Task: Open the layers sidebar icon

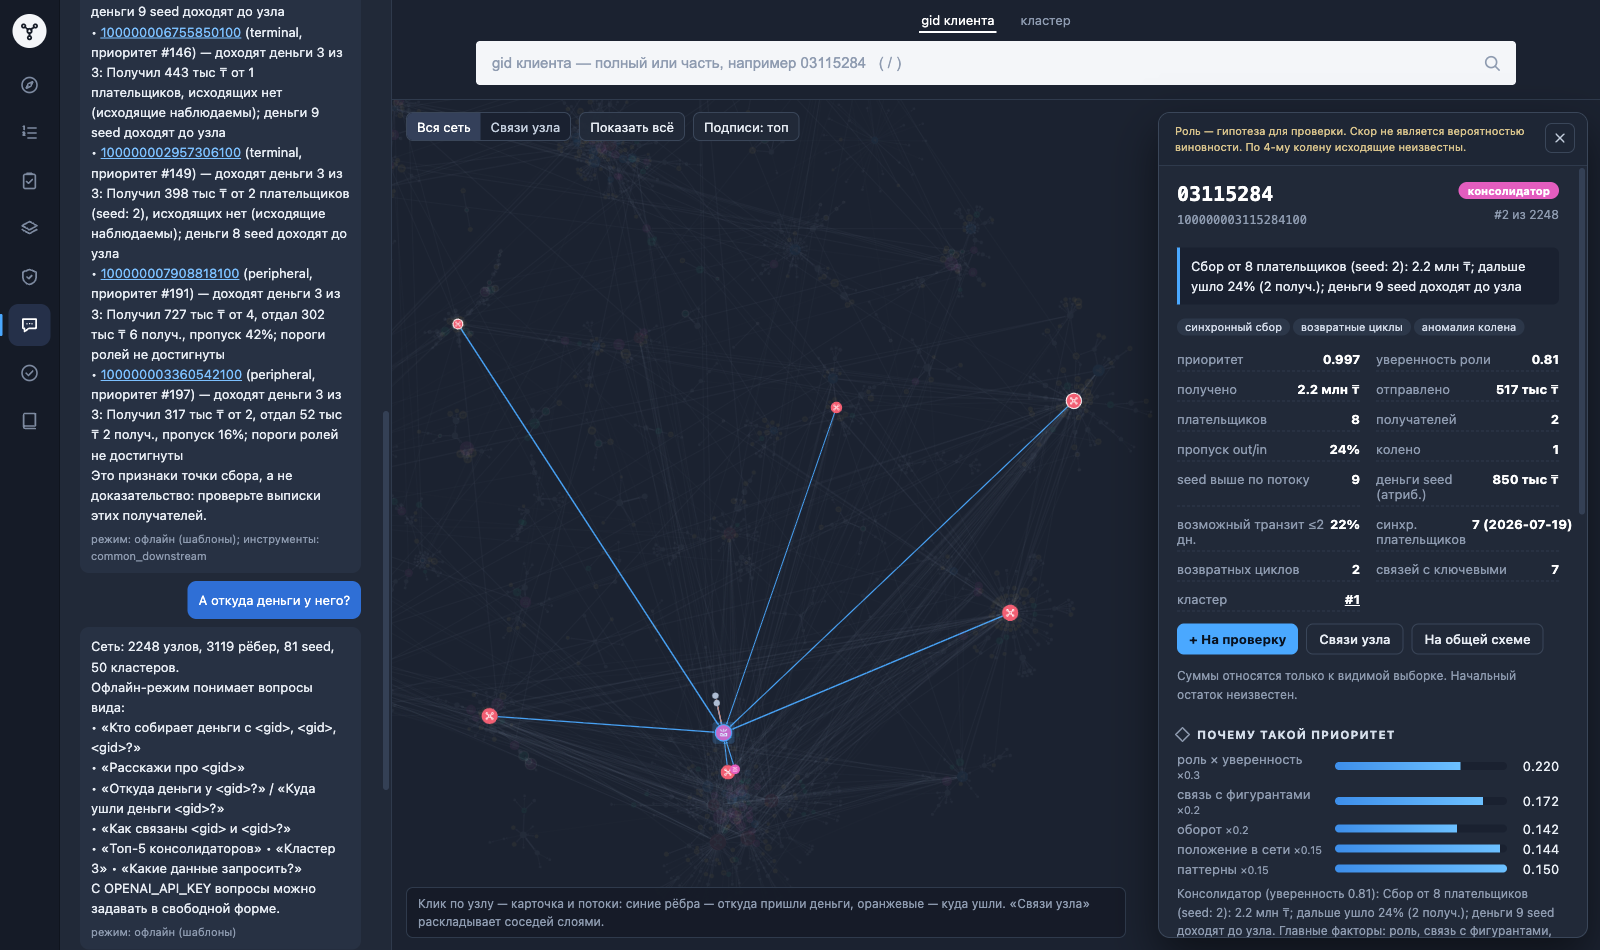Action: coord(29,228)
